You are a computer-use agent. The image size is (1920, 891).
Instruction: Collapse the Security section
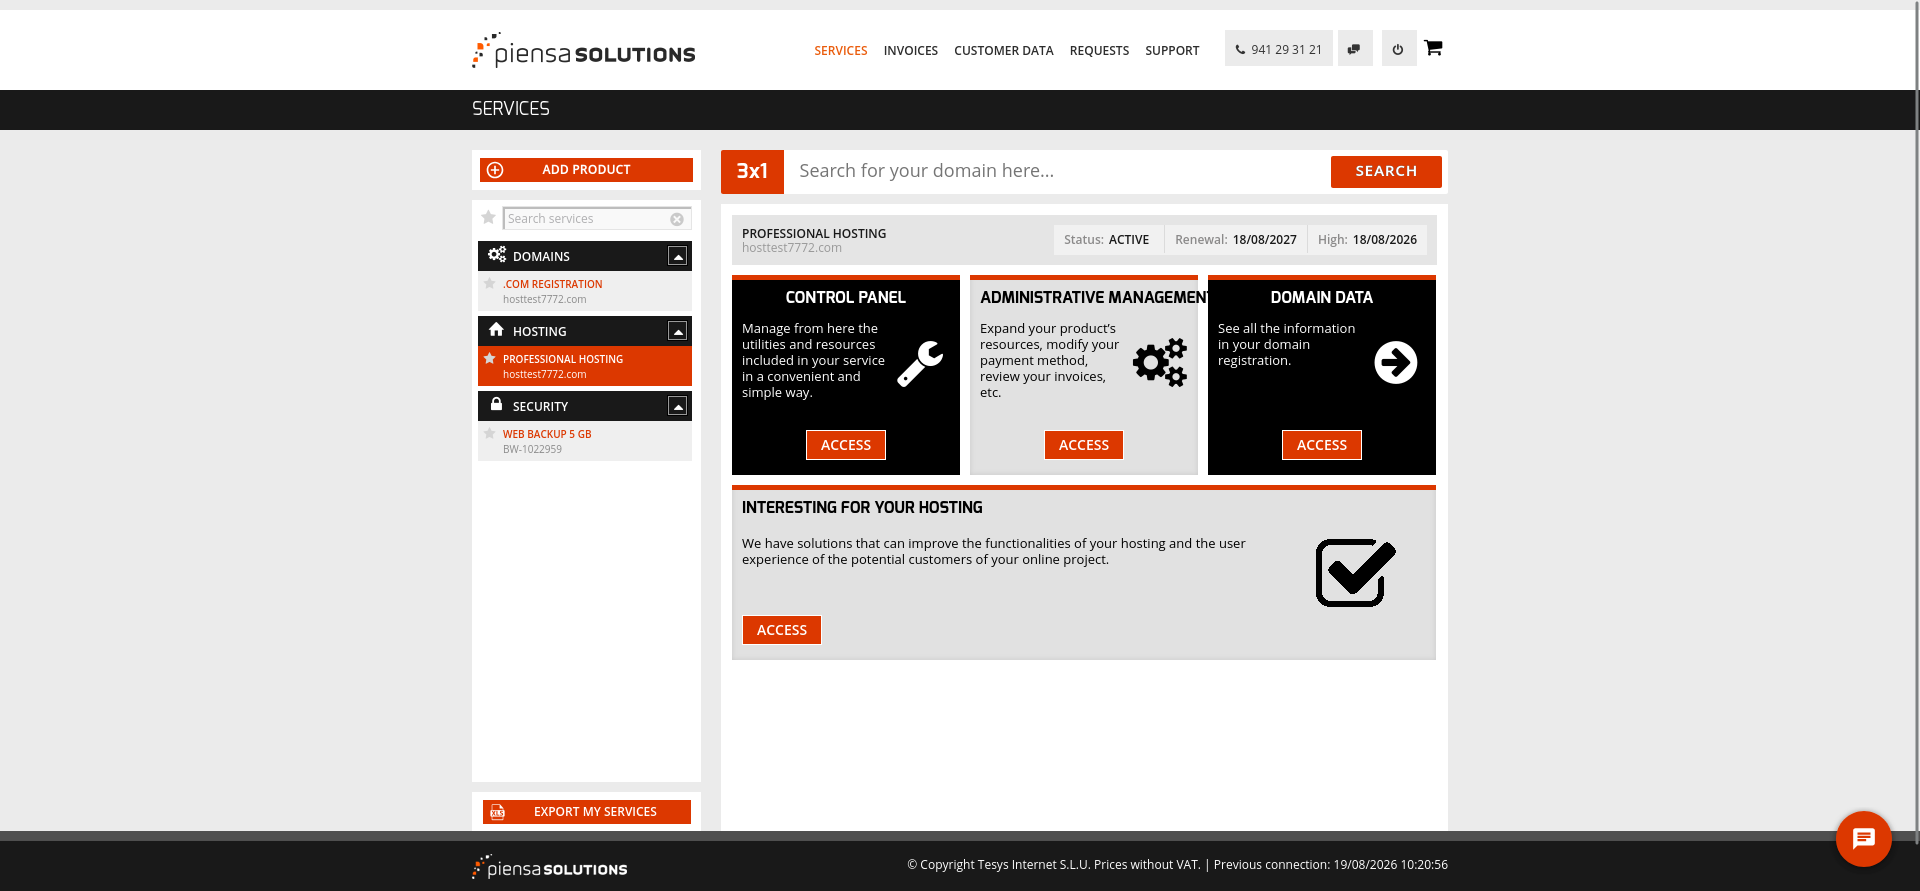point(677,406)
